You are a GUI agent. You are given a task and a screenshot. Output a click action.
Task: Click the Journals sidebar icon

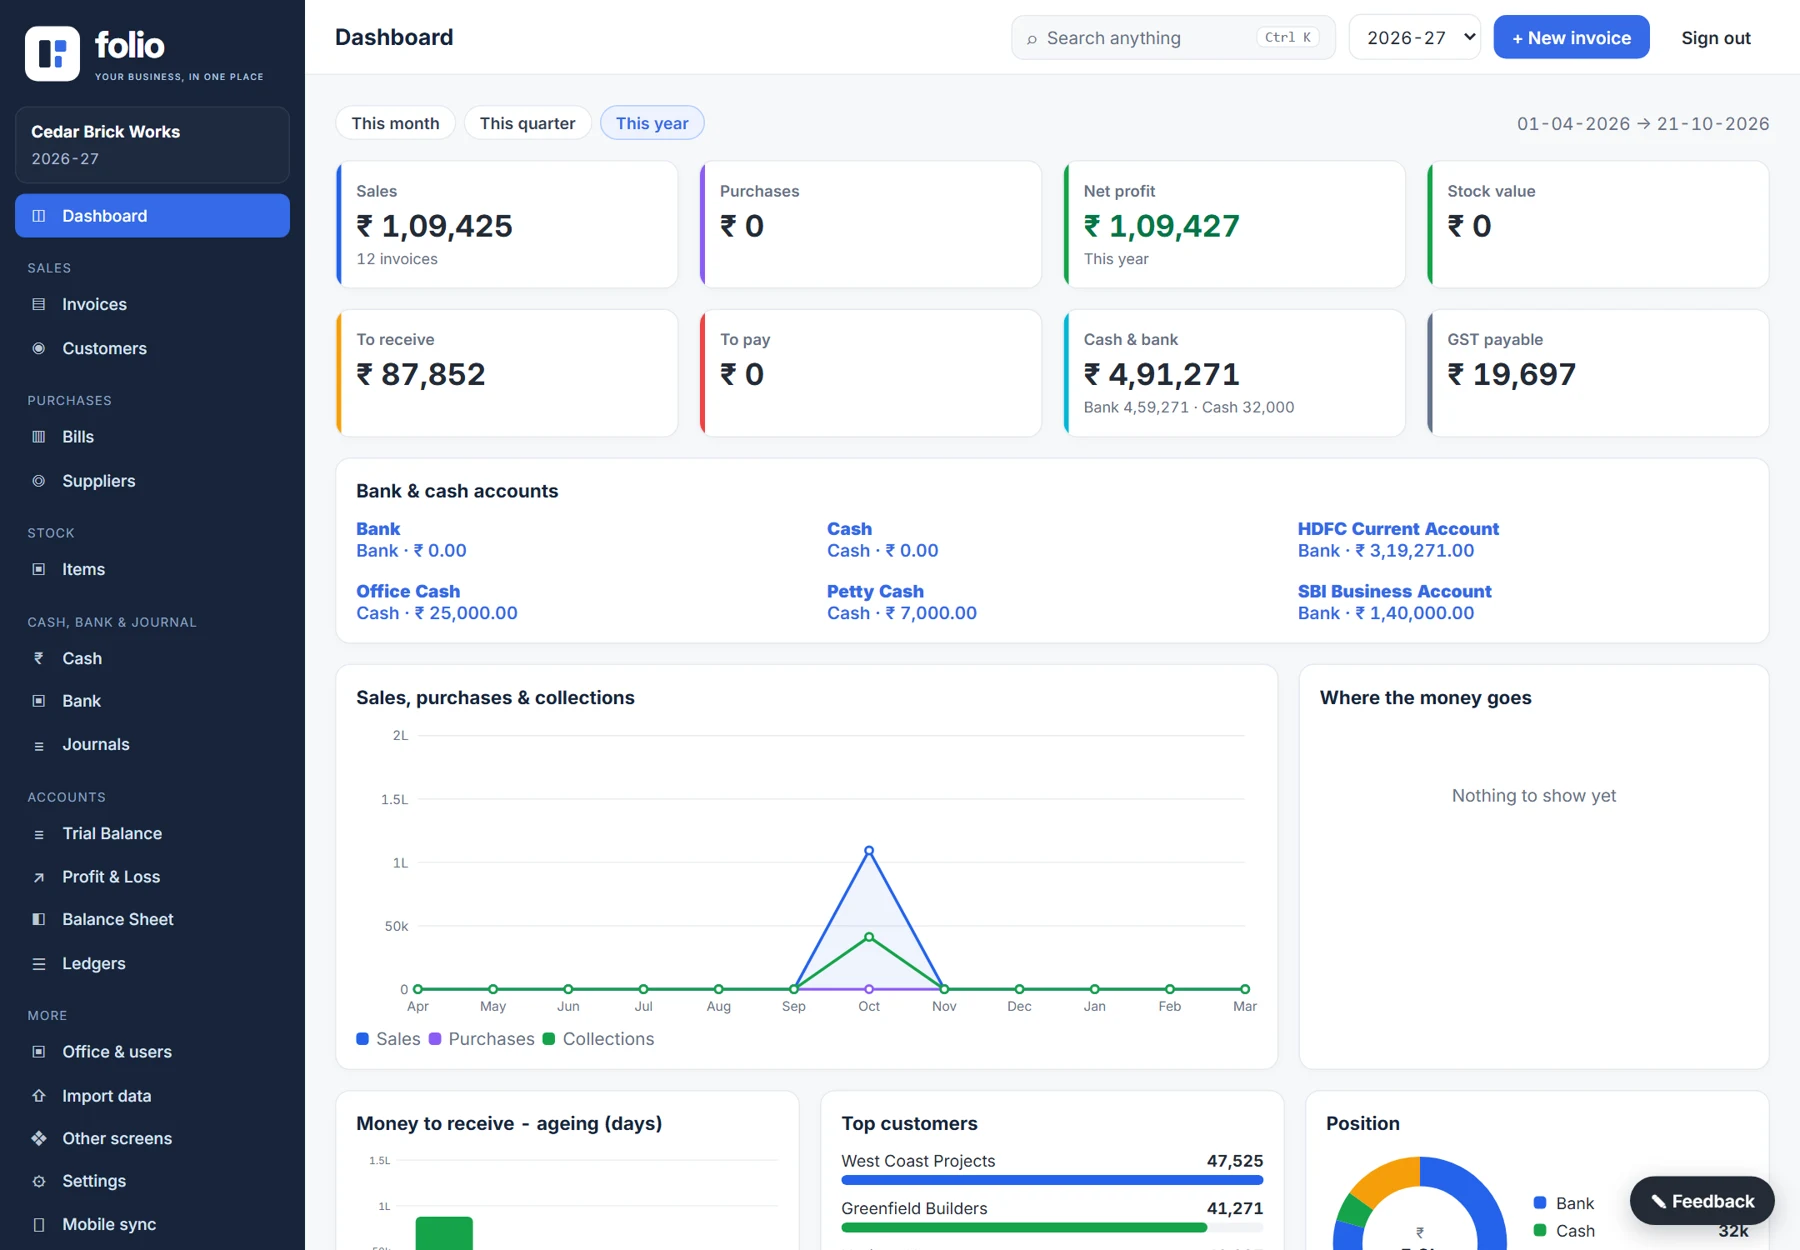click(x=39, y=745)
